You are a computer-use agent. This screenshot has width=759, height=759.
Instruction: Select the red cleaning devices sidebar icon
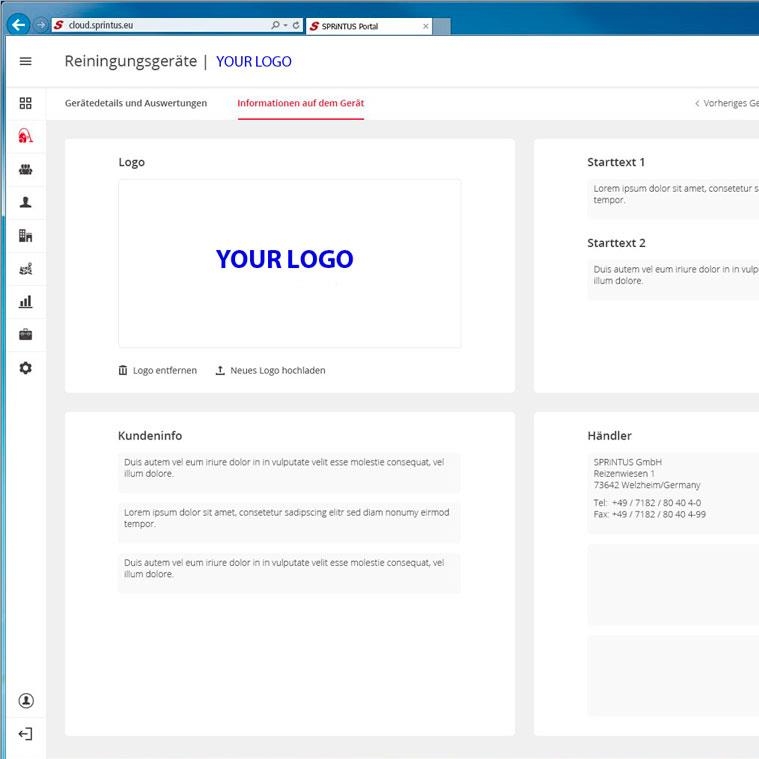[25, 136]
